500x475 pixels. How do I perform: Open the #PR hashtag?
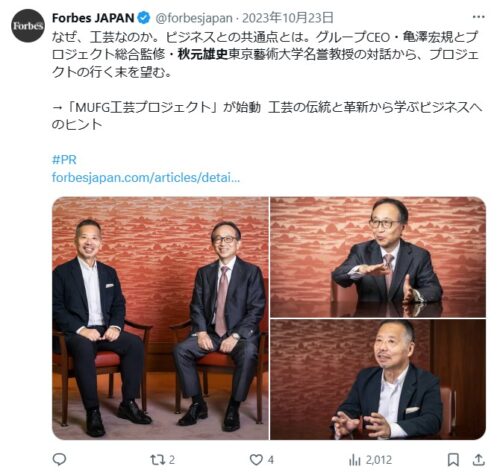tap(64, 160)
